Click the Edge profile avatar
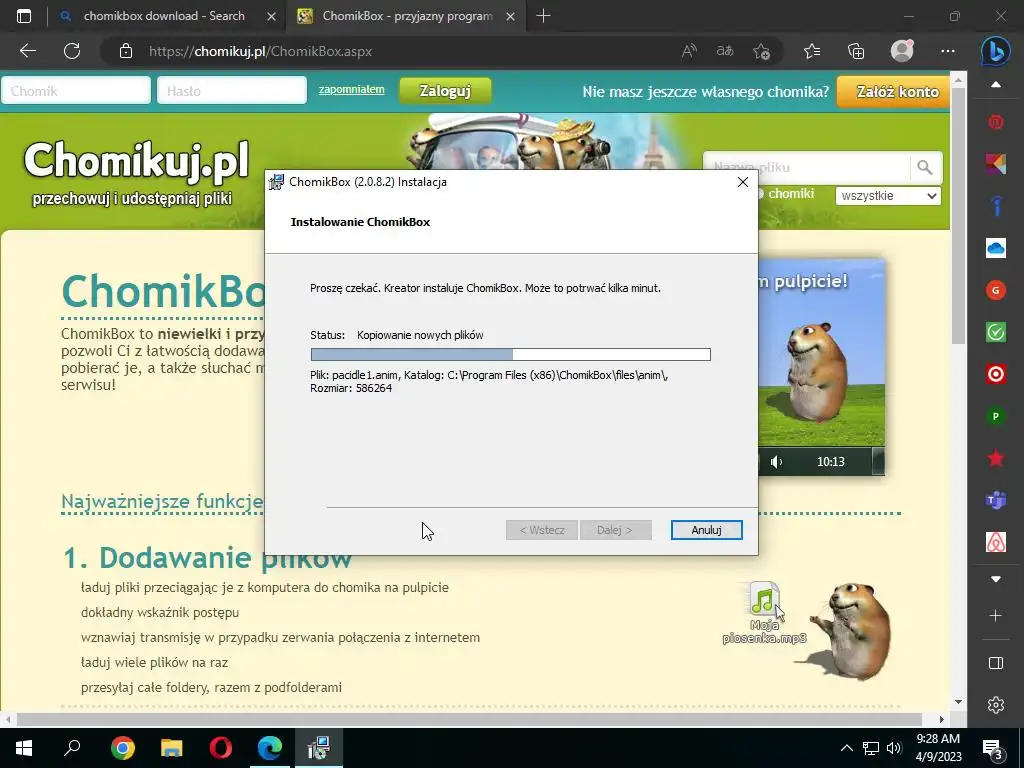Screen dimensions: 1024x768 tap(902, 51)
